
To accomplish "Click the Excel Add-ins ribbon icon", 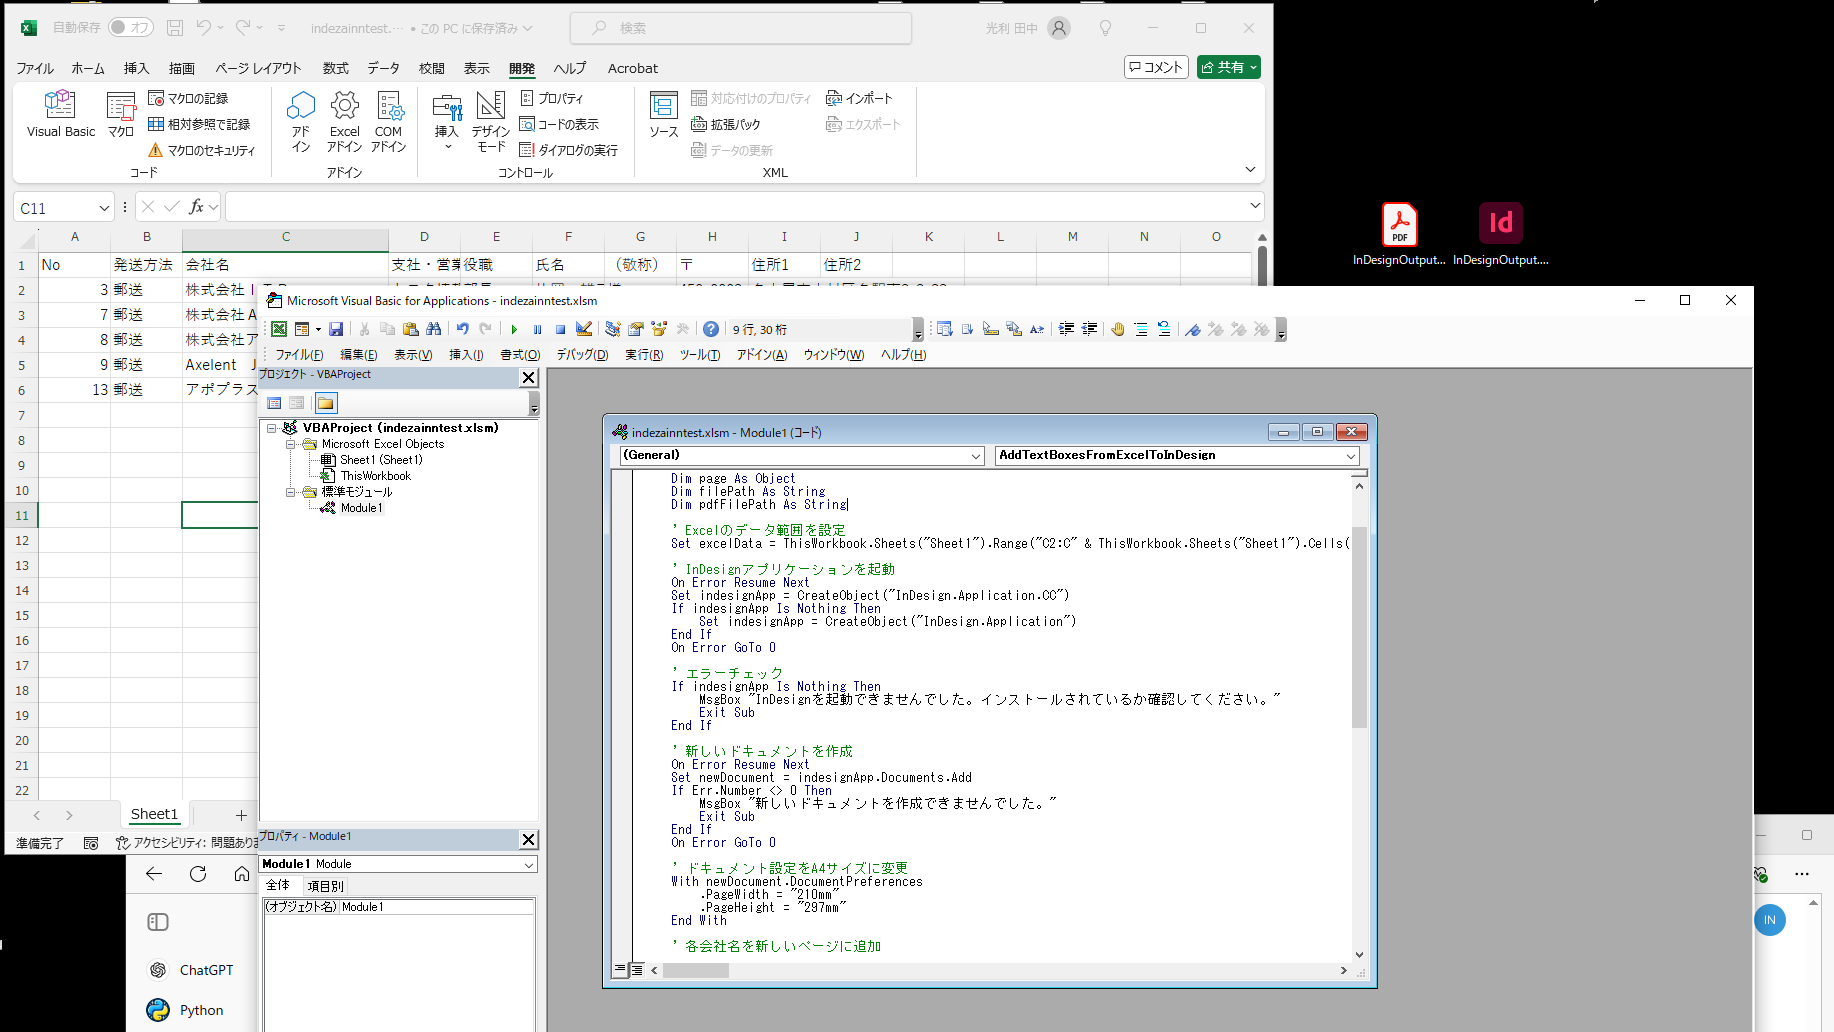I will 344,122.
